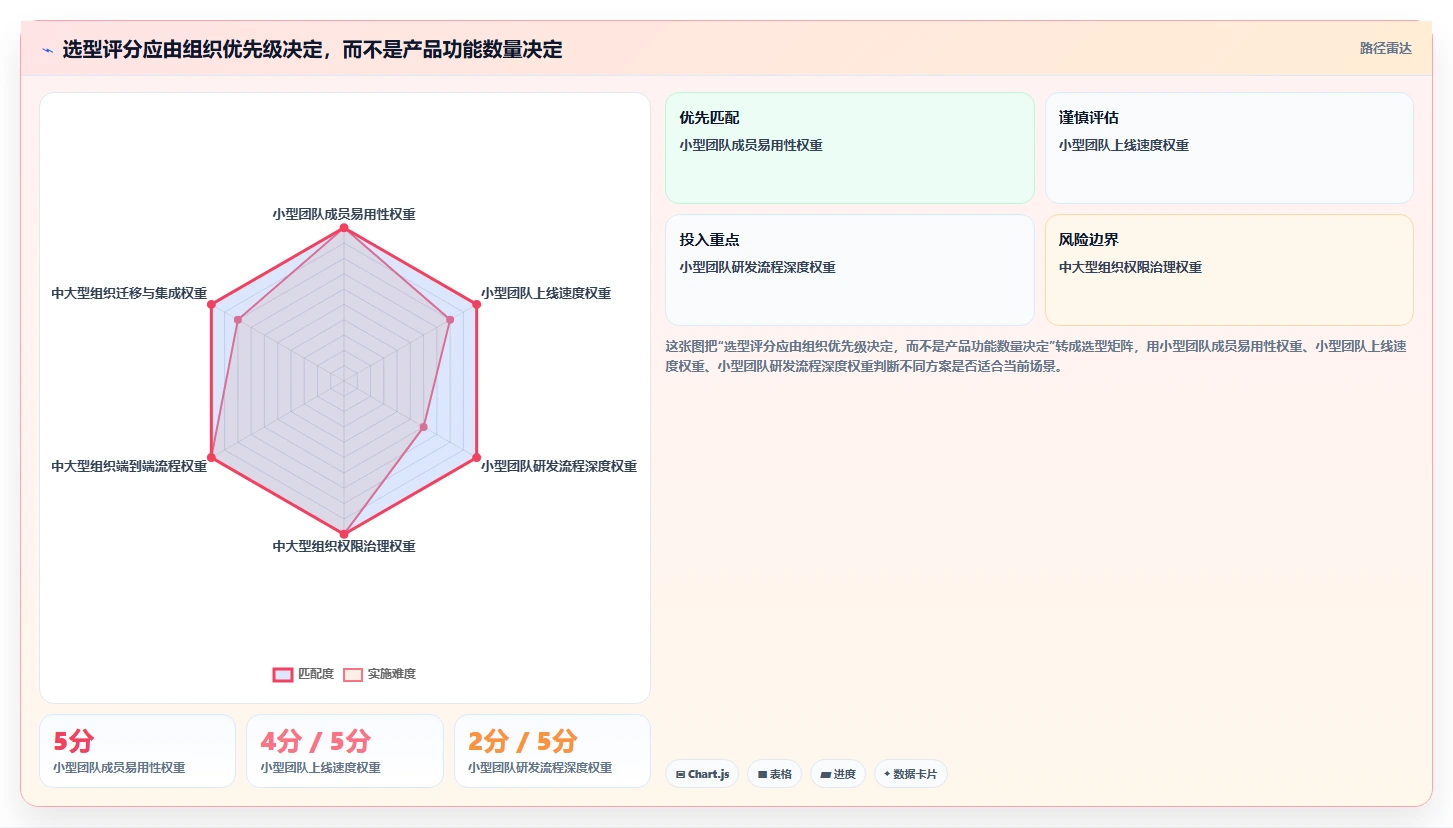Click radar axis label 小型团队研发流程深度权重
The image size is (1453, 828).
[559, 466]
